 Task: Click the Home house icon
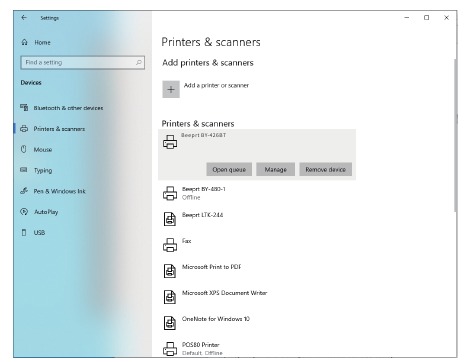pos(25,42)
